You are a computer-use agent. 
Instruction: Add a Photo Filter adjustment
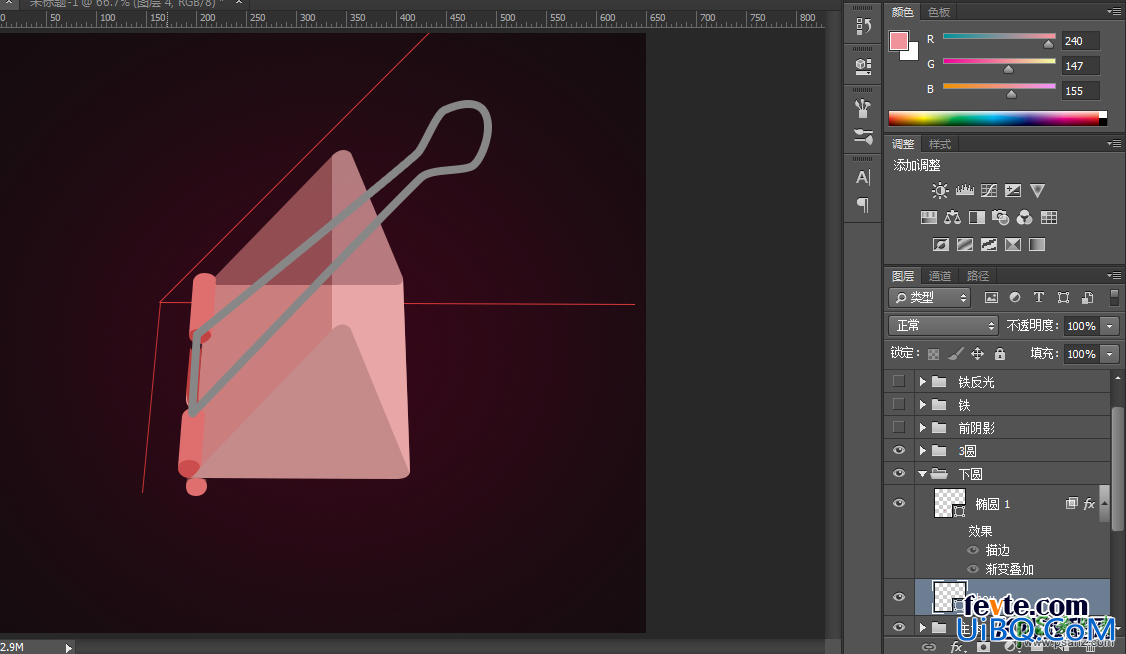pyautogui.click(x=1000, y=217)
